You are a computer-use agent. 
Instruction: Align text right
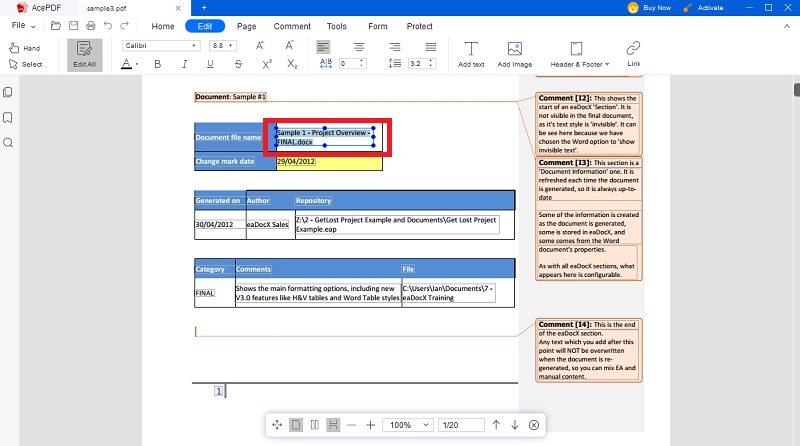pos(394,47)
